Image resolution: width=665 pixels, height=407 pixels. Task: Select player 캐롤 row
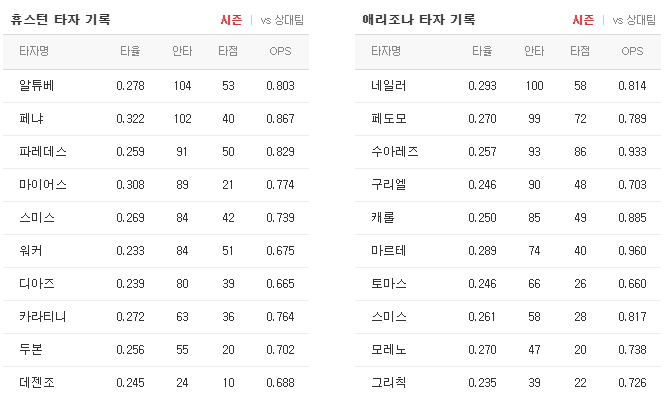pos(508,218)
